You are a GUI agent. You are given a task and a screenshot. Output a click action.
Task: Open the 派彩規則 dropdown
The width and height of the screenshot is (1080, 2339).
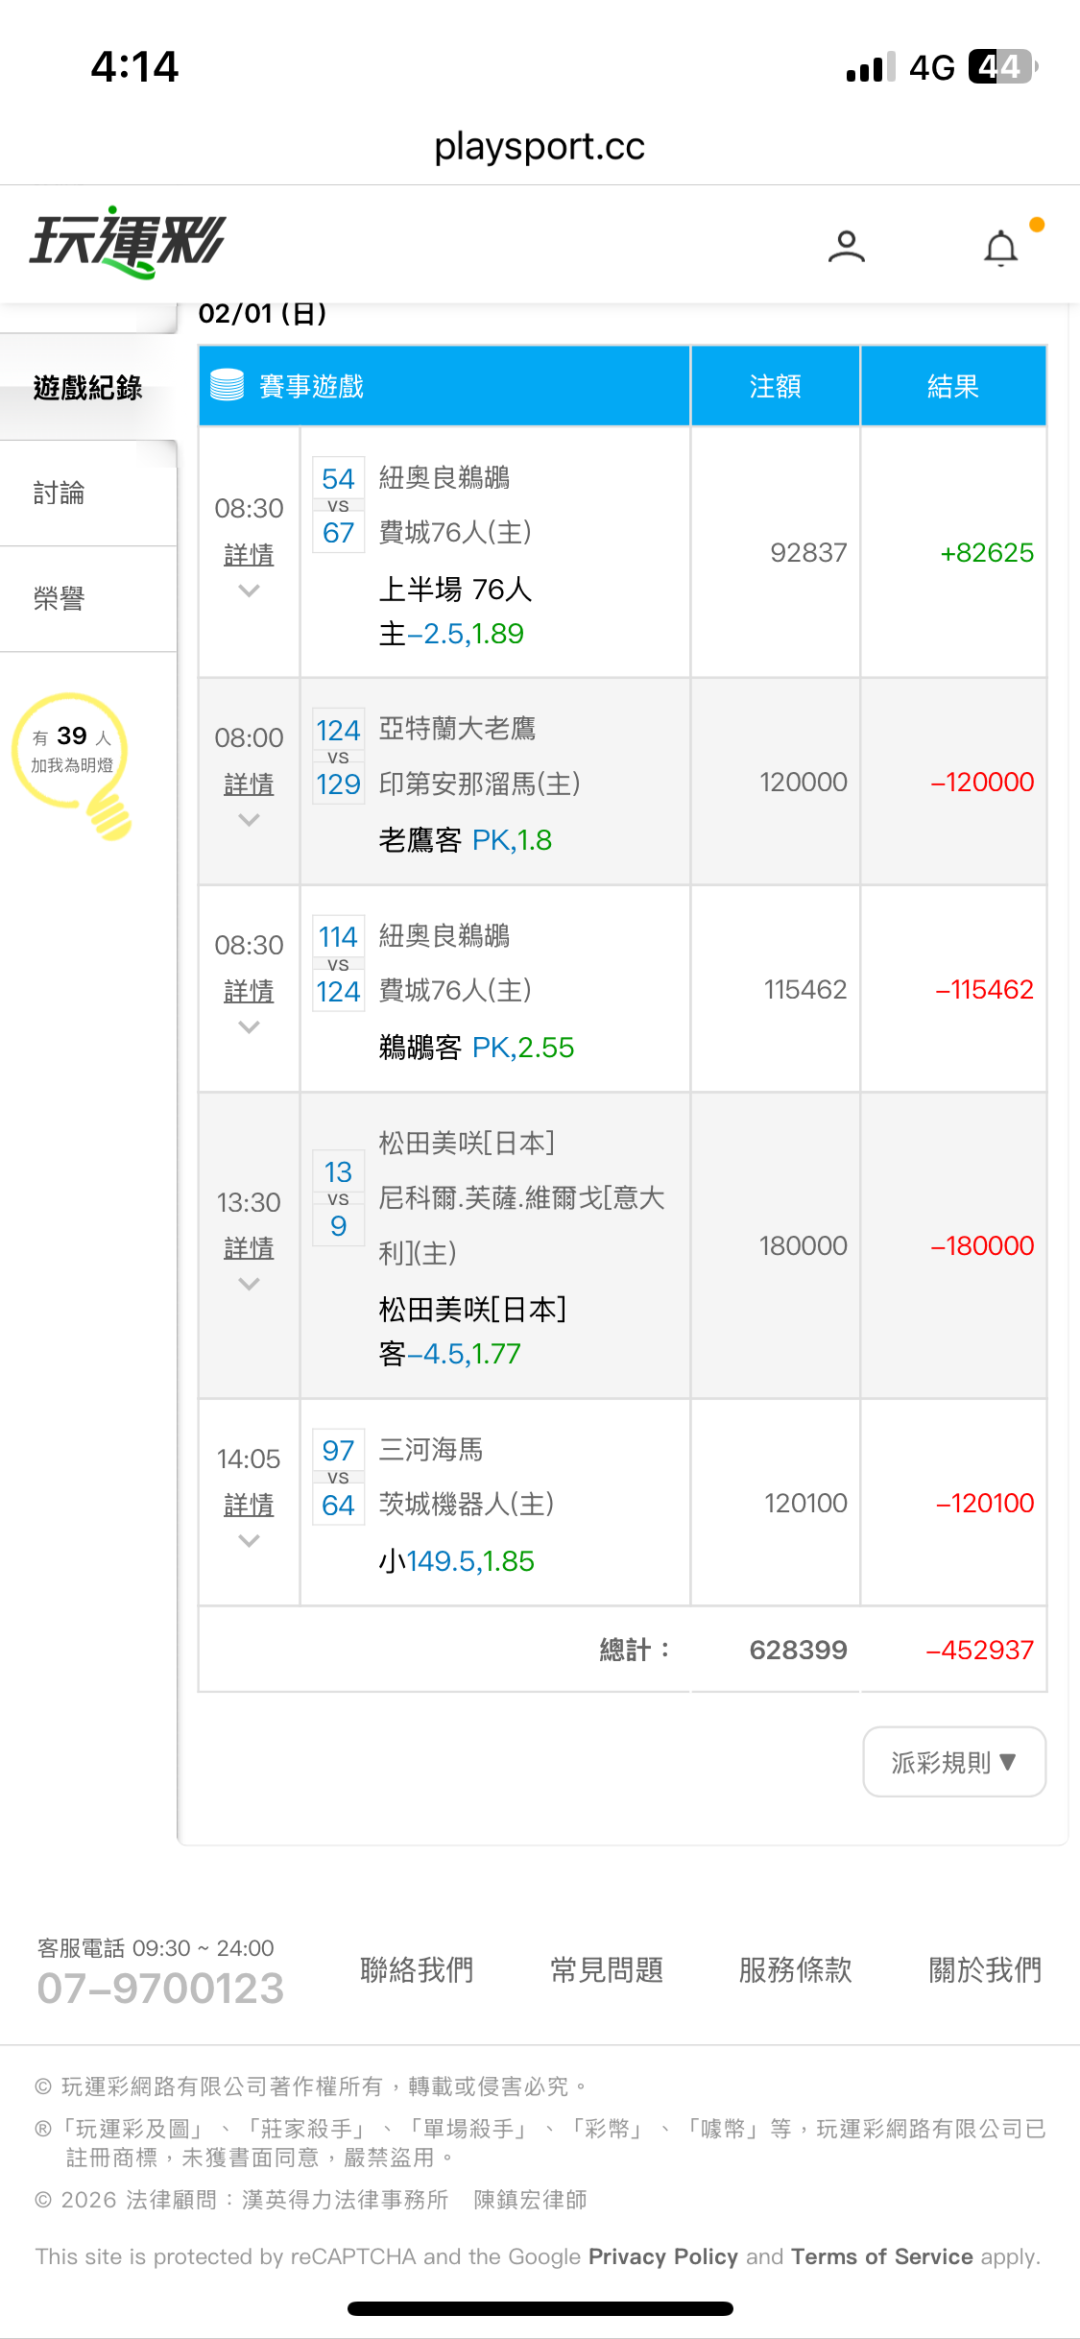click(953, 1762)
